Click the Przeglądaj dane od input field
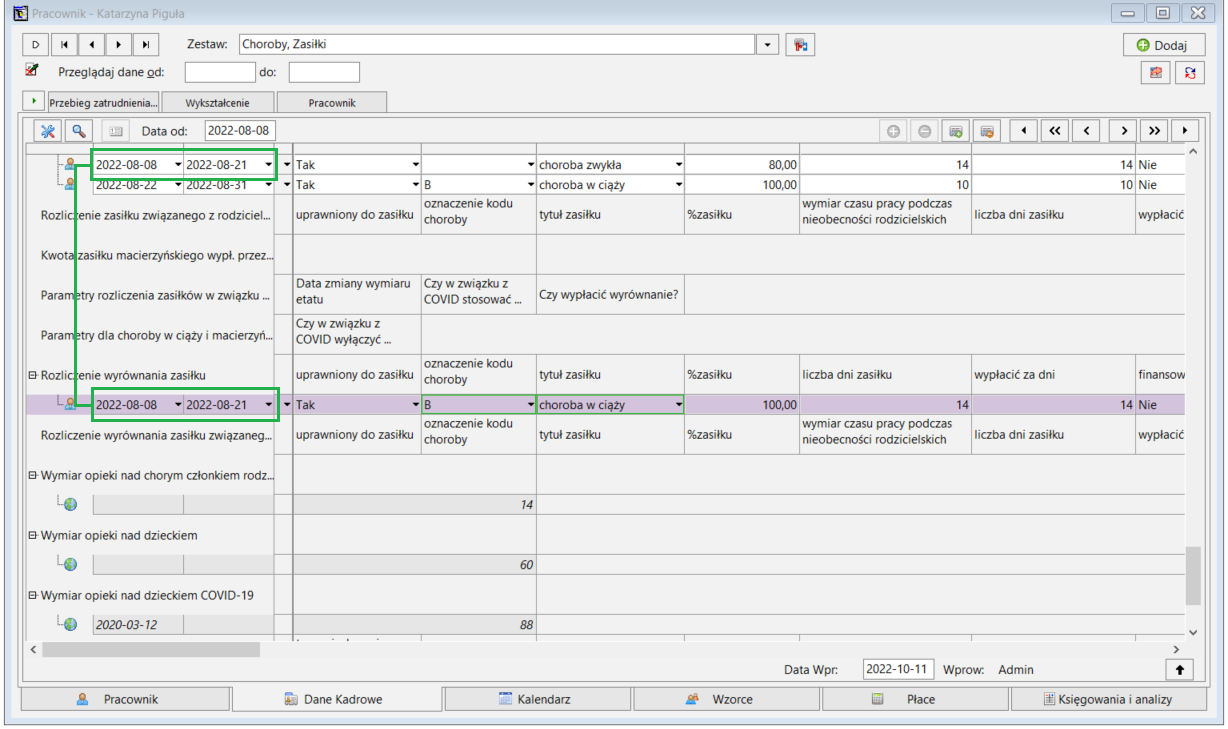The image size is (1228, 729). click(220, 72)
